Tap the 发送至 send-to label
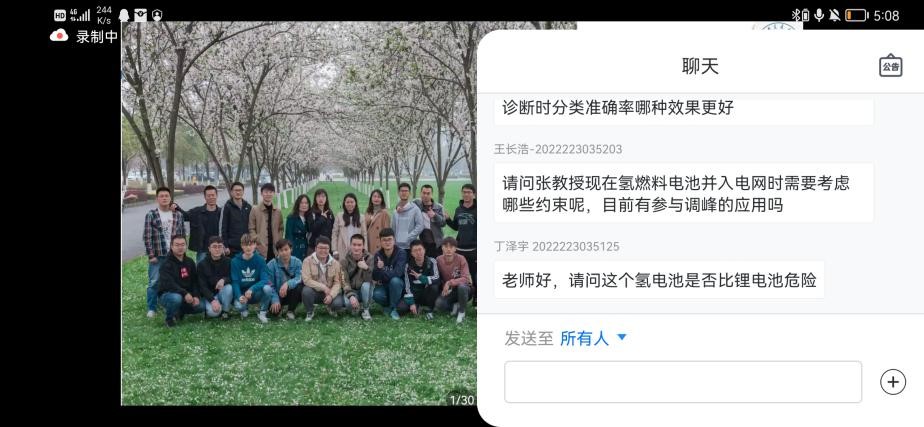The width and height of the screenshot is (924, 427). click(529, 338)
